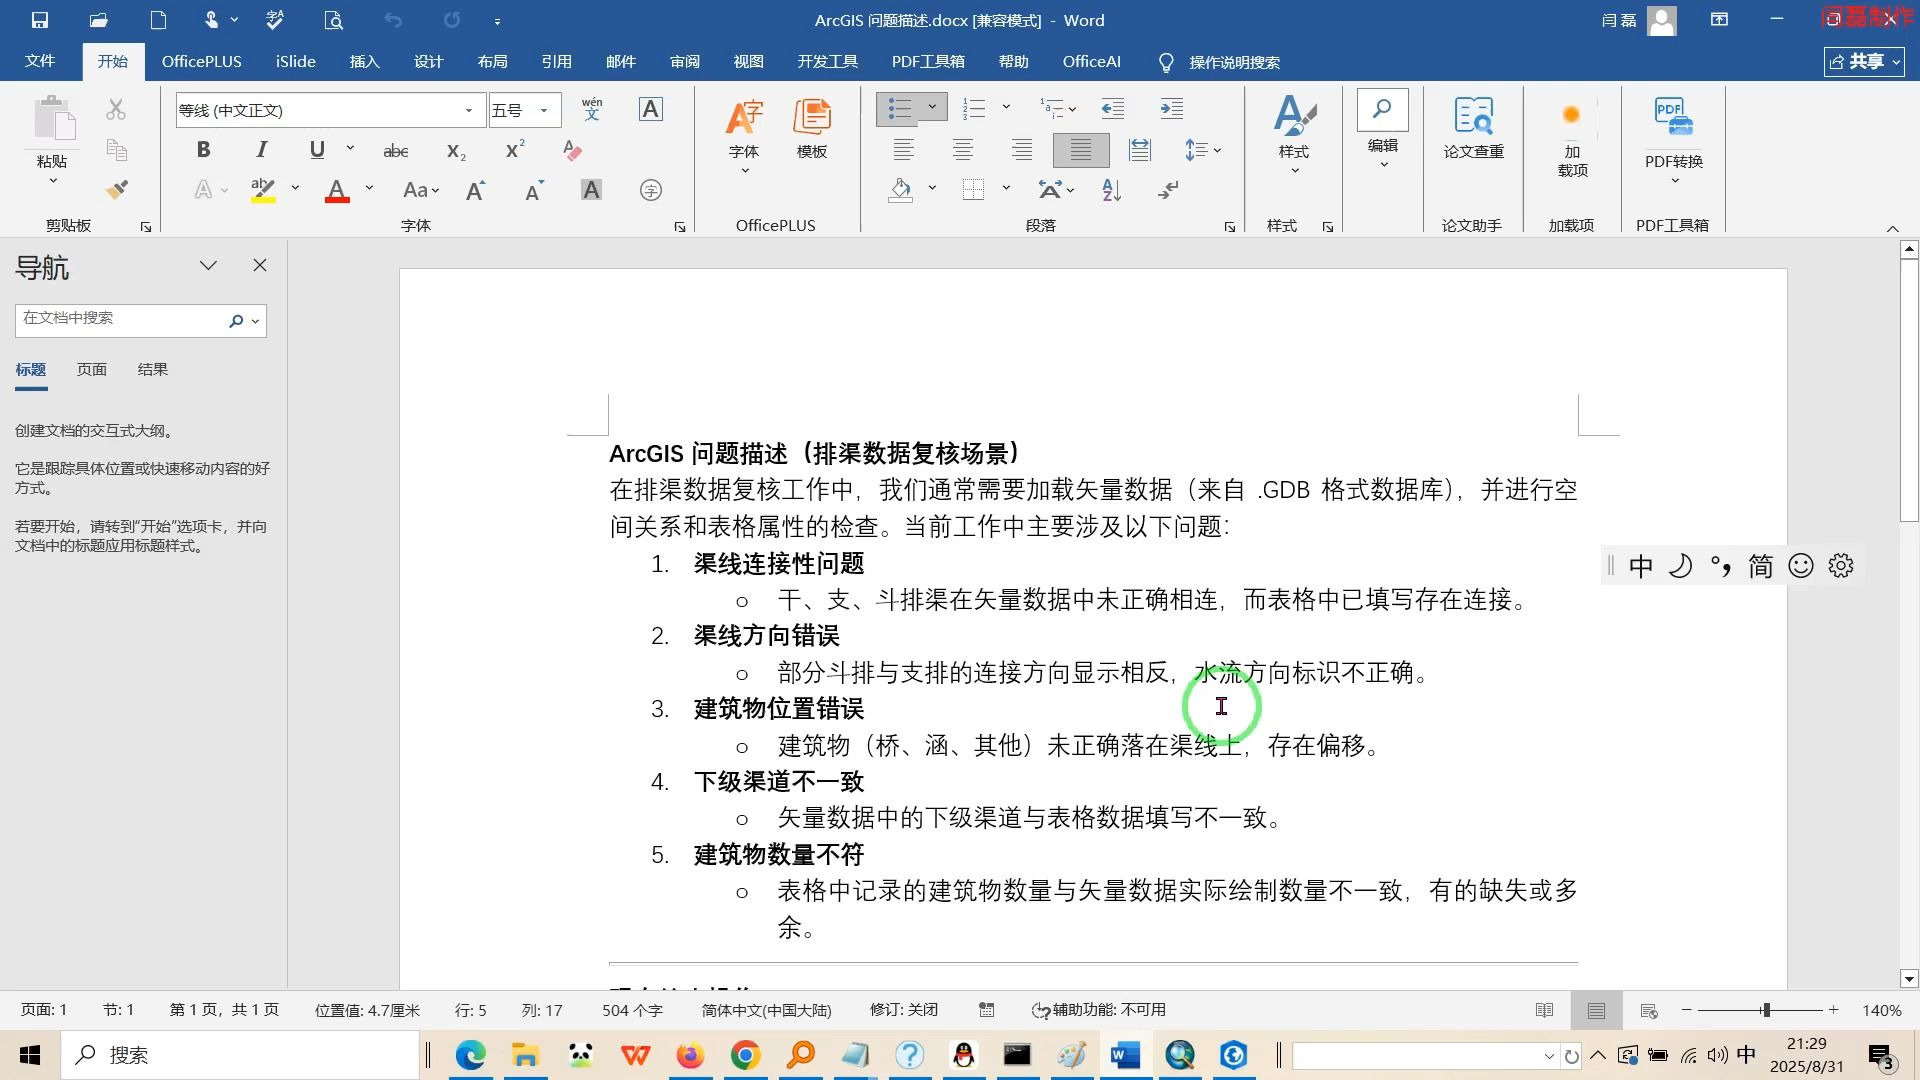Toggle character shading A button
Viewport: 1920px width, 1080px height.
591,190
